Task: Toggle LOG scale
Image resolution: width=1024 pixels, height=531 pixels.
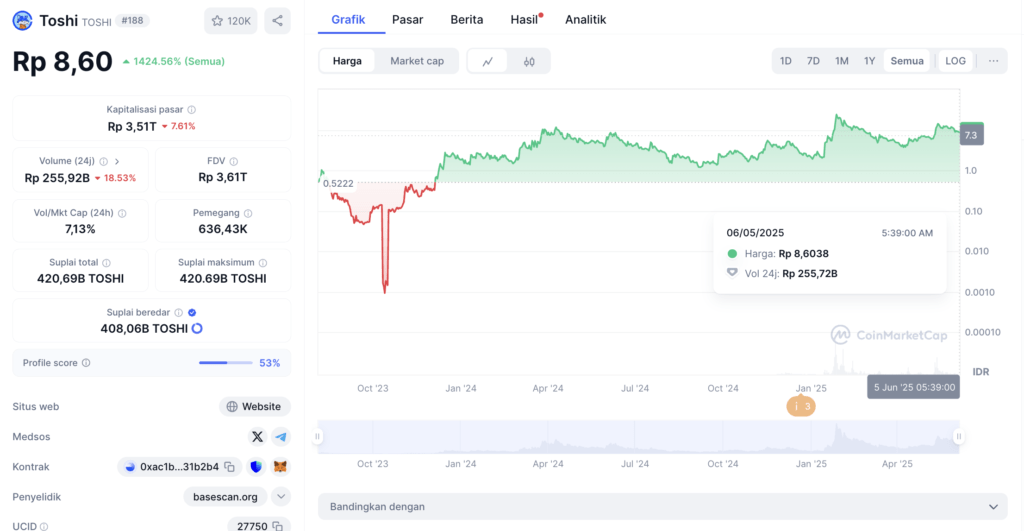Action: click(x=955, y=61)
